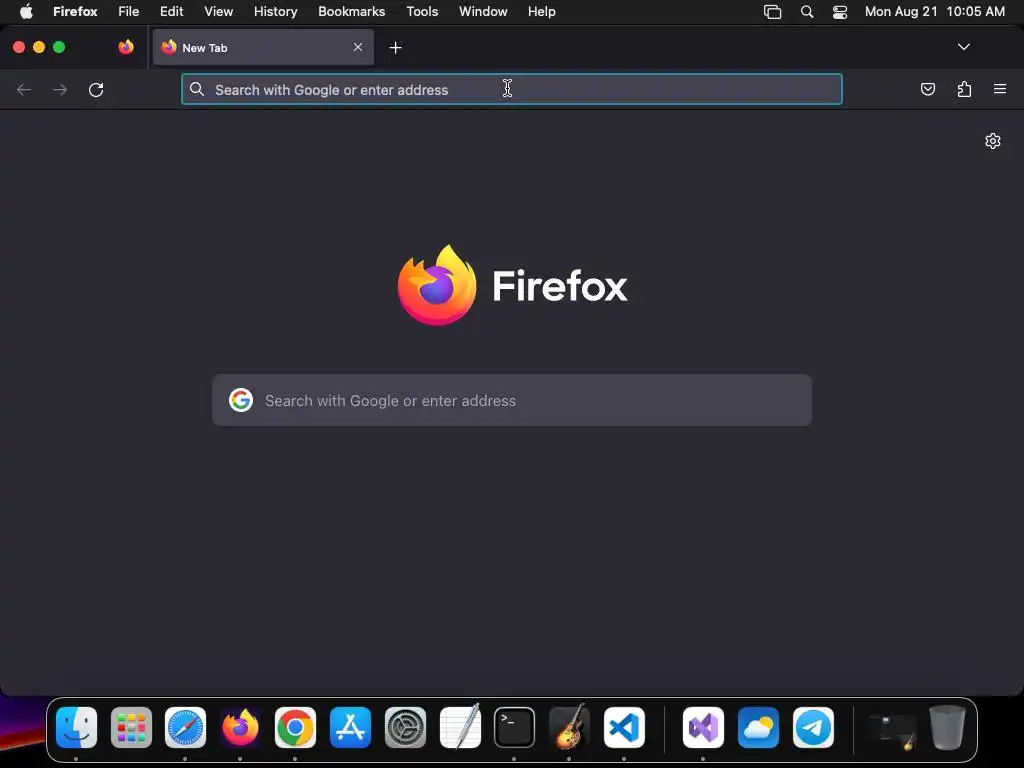Open Save to Pocket button
The image size is (1024, 768).
click(x=927, y=89)
